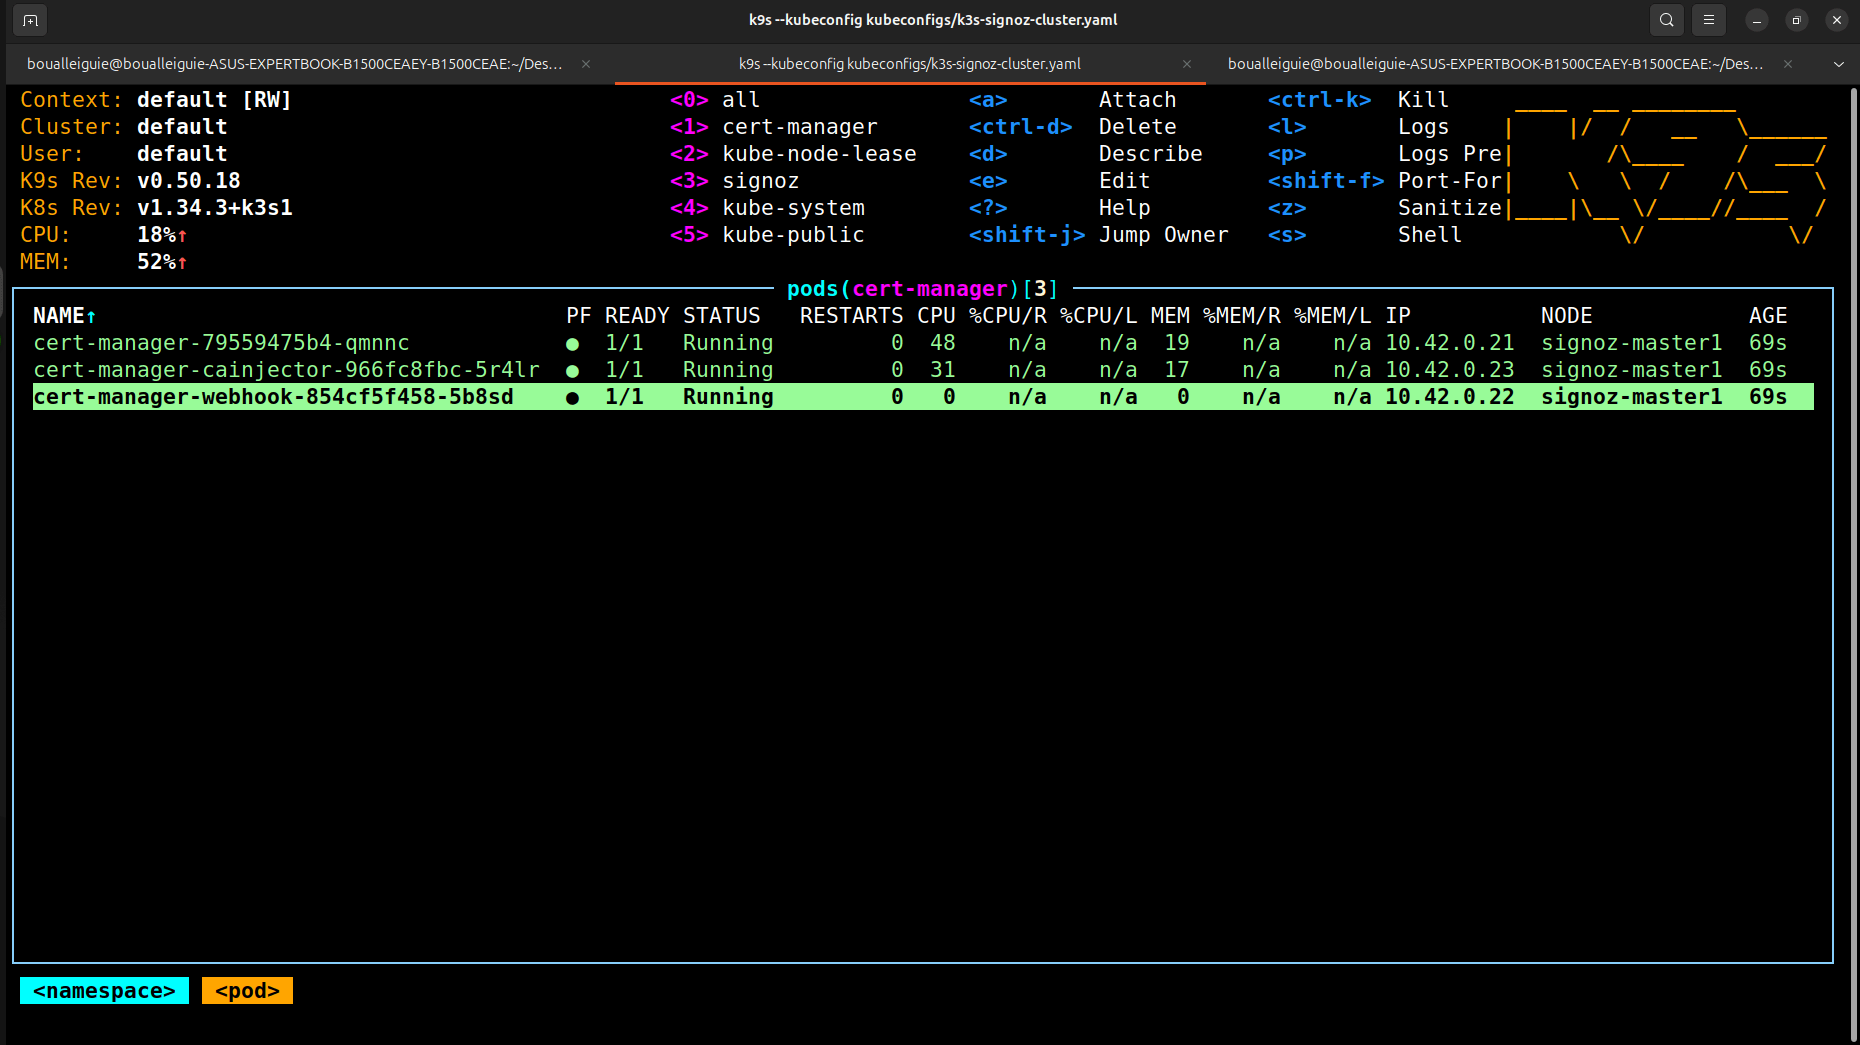Select pod cert-manager-cainjector-966fc8fbc-5r4lr
Viewport: 1860px width, 1045px height.
coord(923,370)
